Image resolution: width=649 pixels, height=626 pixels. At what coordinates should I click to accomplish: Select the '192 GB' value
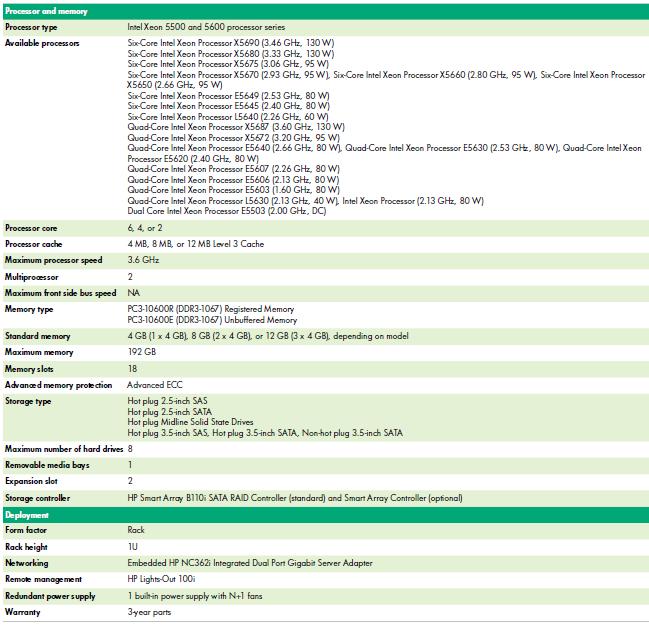click(142, 352)
